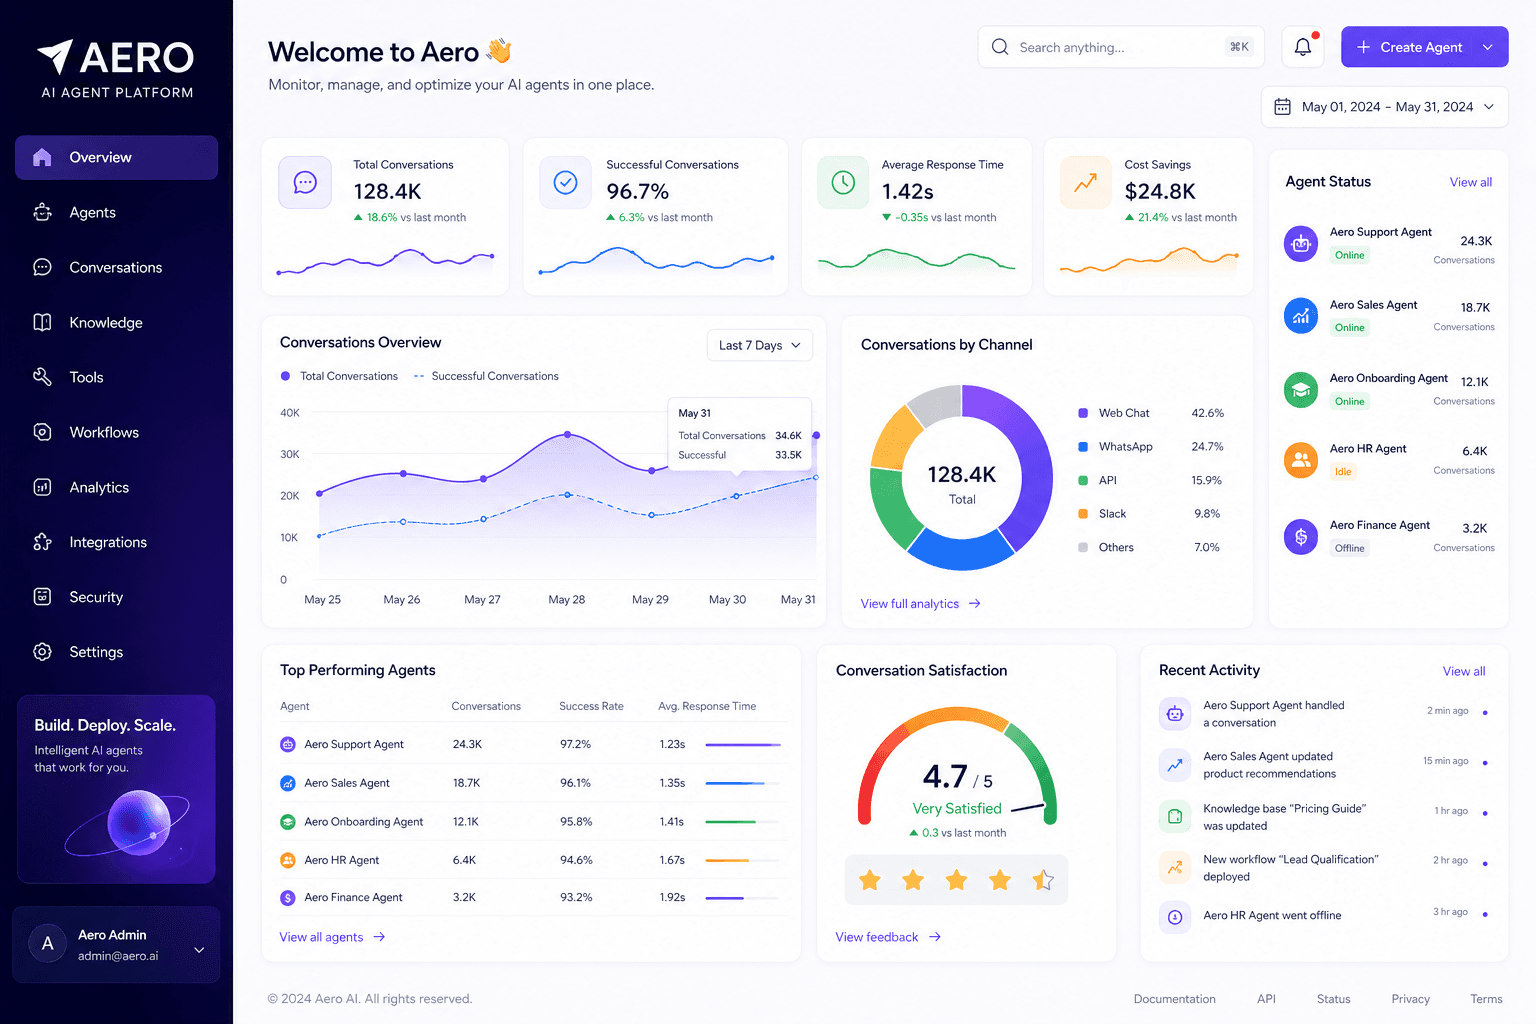Click the Workflows icon in sidebar
1536x1024 pixels.
coord(42,432)
